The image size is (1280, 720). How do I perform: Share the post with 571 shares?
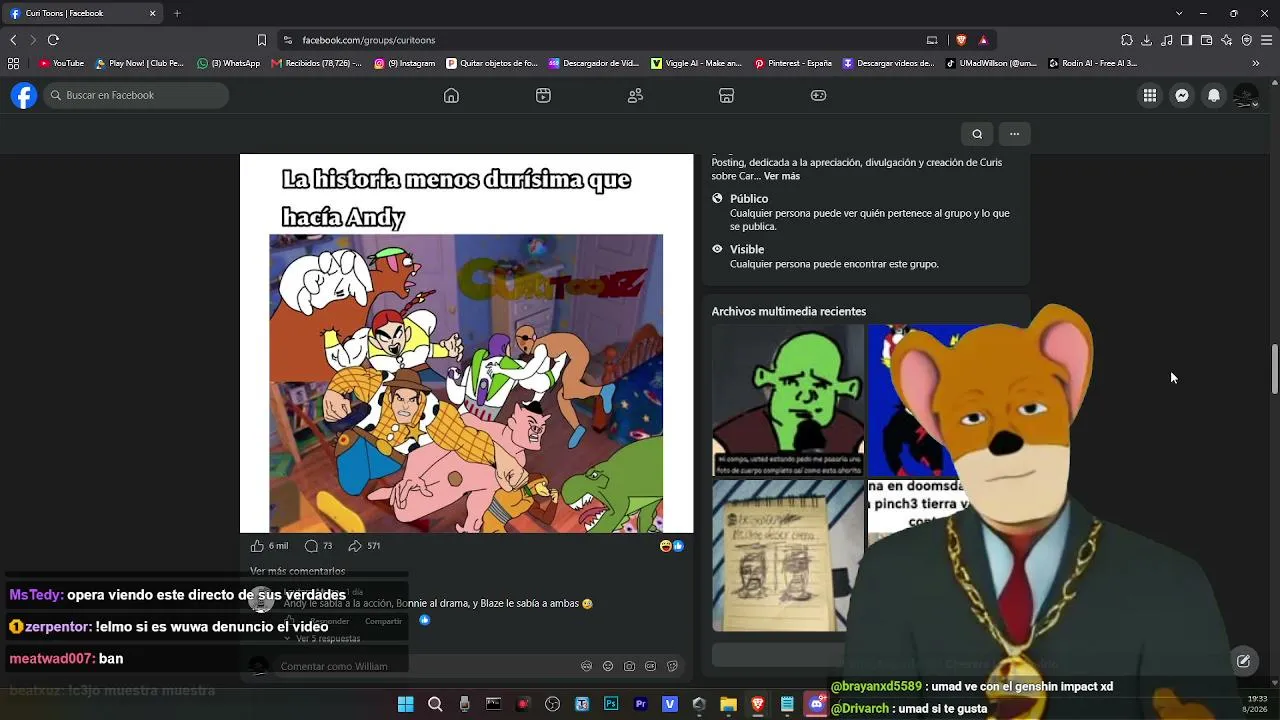click(x=355, y=546)
